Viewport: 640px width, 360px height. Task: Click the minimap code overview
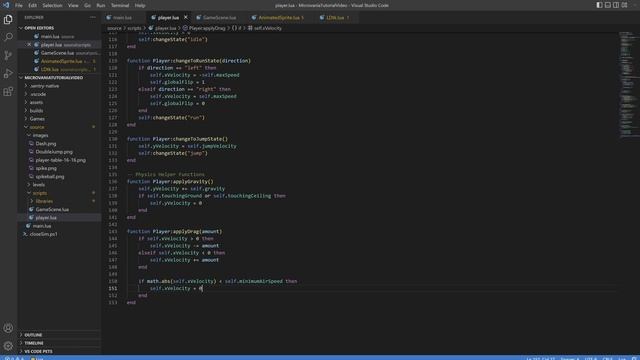coord(628,86)
